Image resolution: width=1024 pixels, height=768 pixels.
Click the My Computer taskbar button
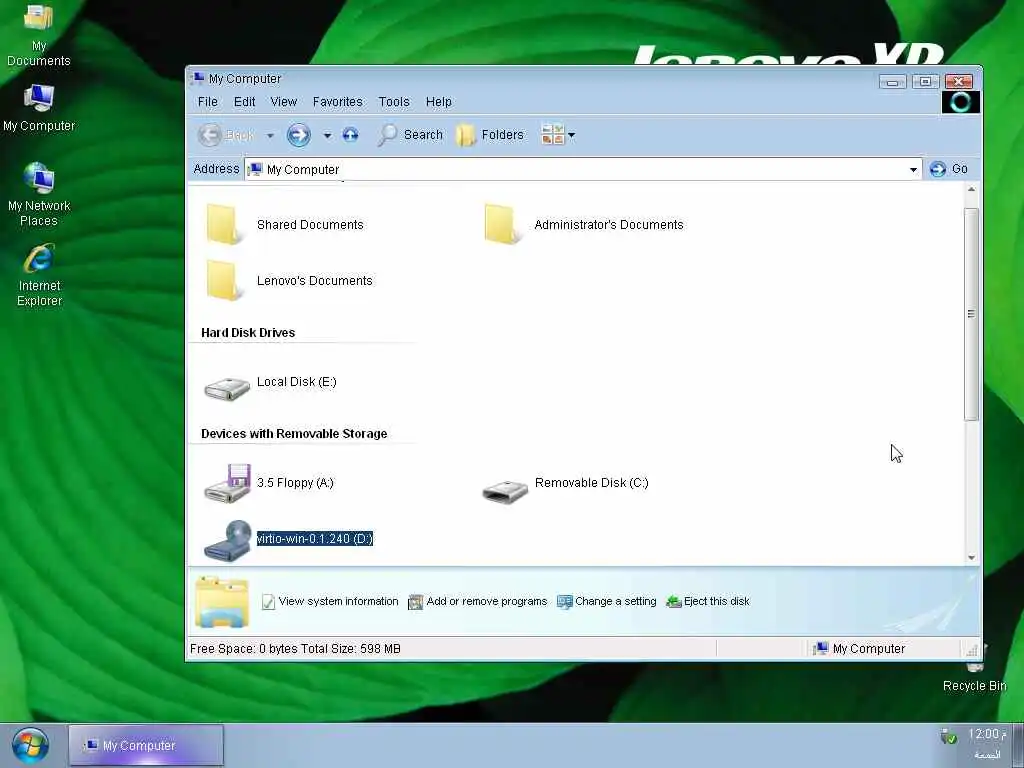pyautogui.click(x=146, y=745)
